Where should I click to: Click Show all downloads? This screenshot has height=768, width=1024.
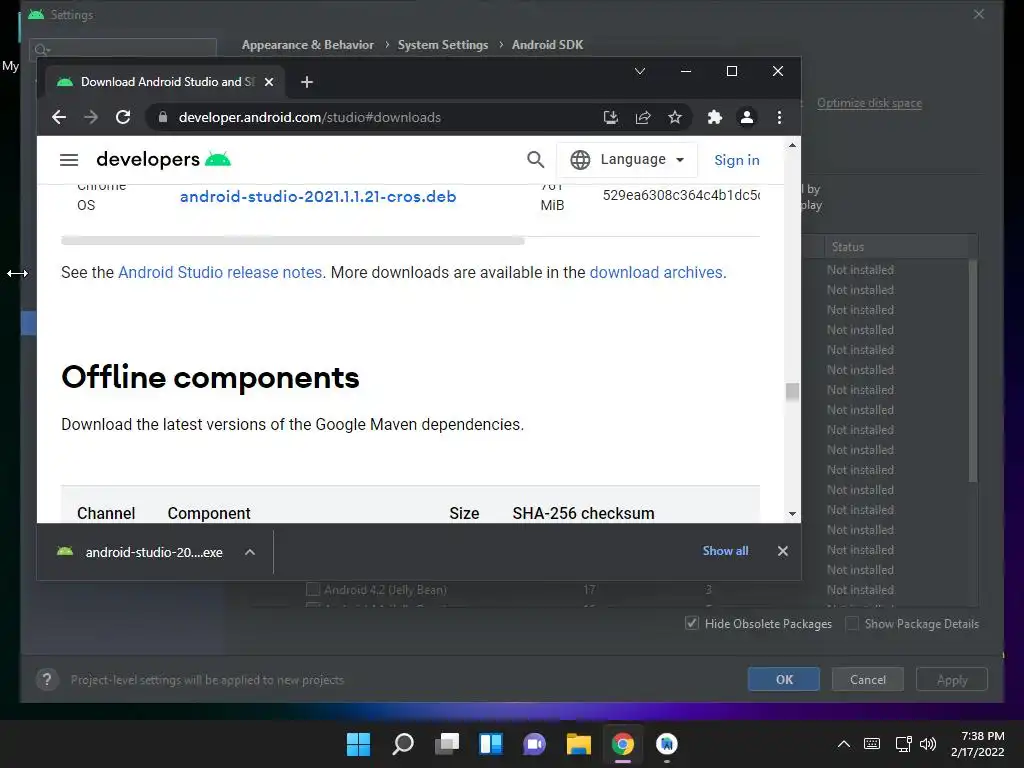point(725,551)
